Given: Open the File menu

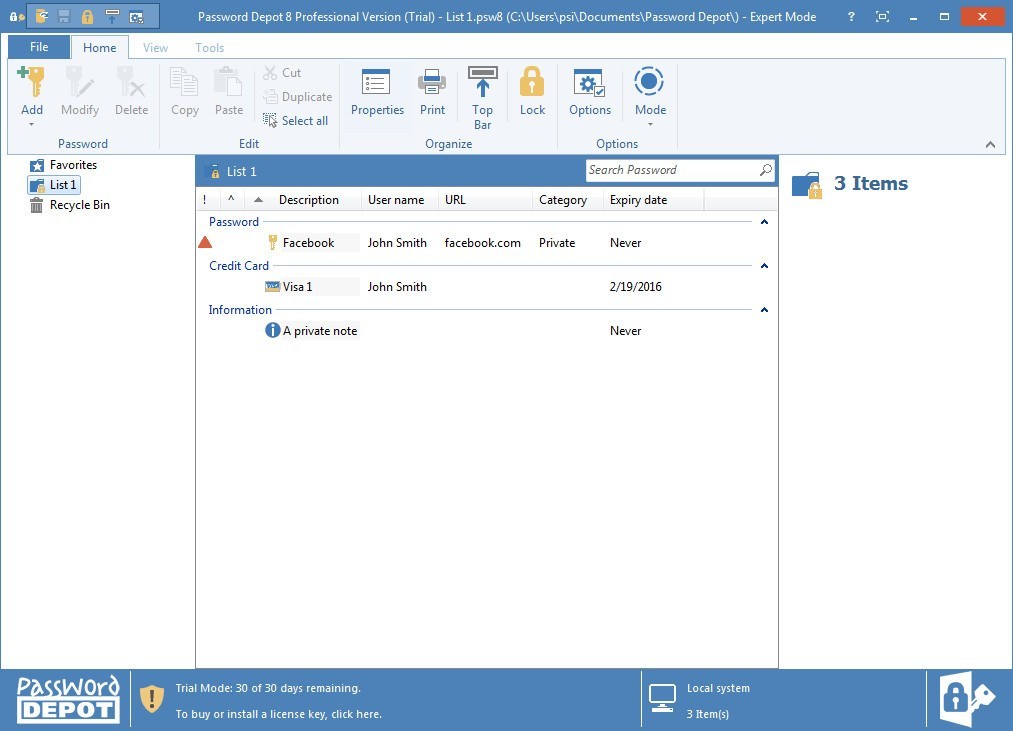Looking at the screenshot, I should [x=38, y=46].
